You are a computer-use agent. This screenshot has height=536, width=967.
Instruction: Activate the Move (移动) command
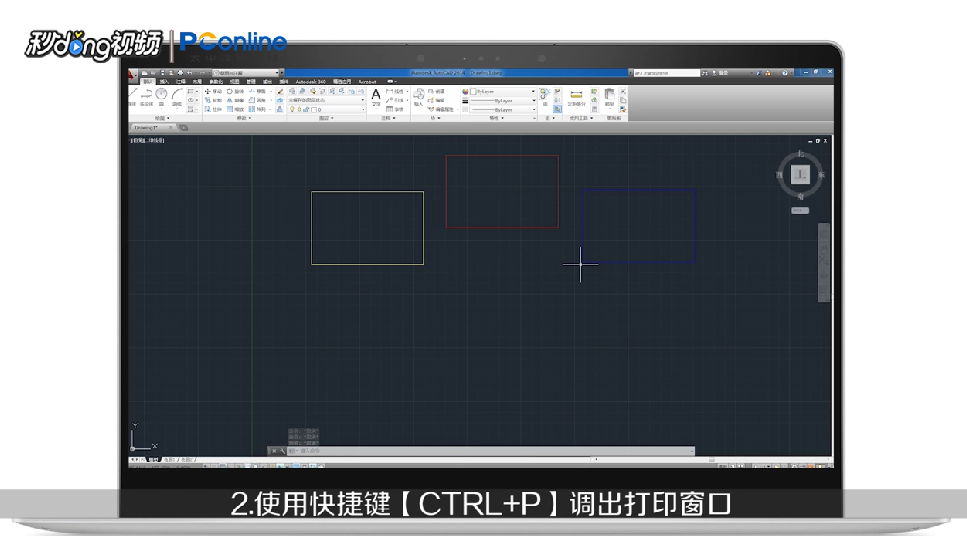coord(213,91)
